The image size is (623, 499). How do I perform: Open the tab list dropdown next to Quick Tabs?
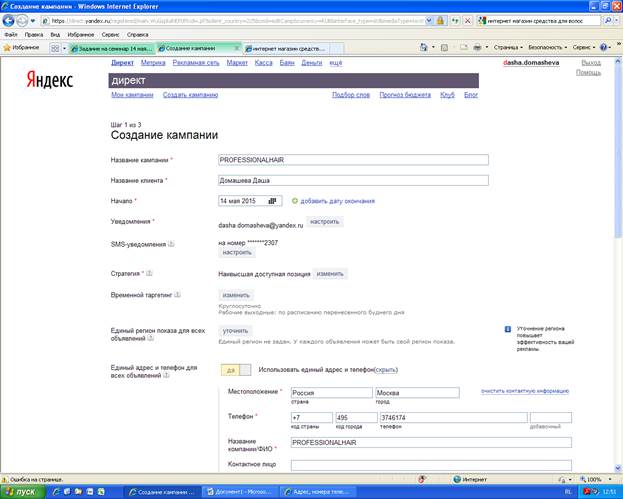tap(64, 48)
